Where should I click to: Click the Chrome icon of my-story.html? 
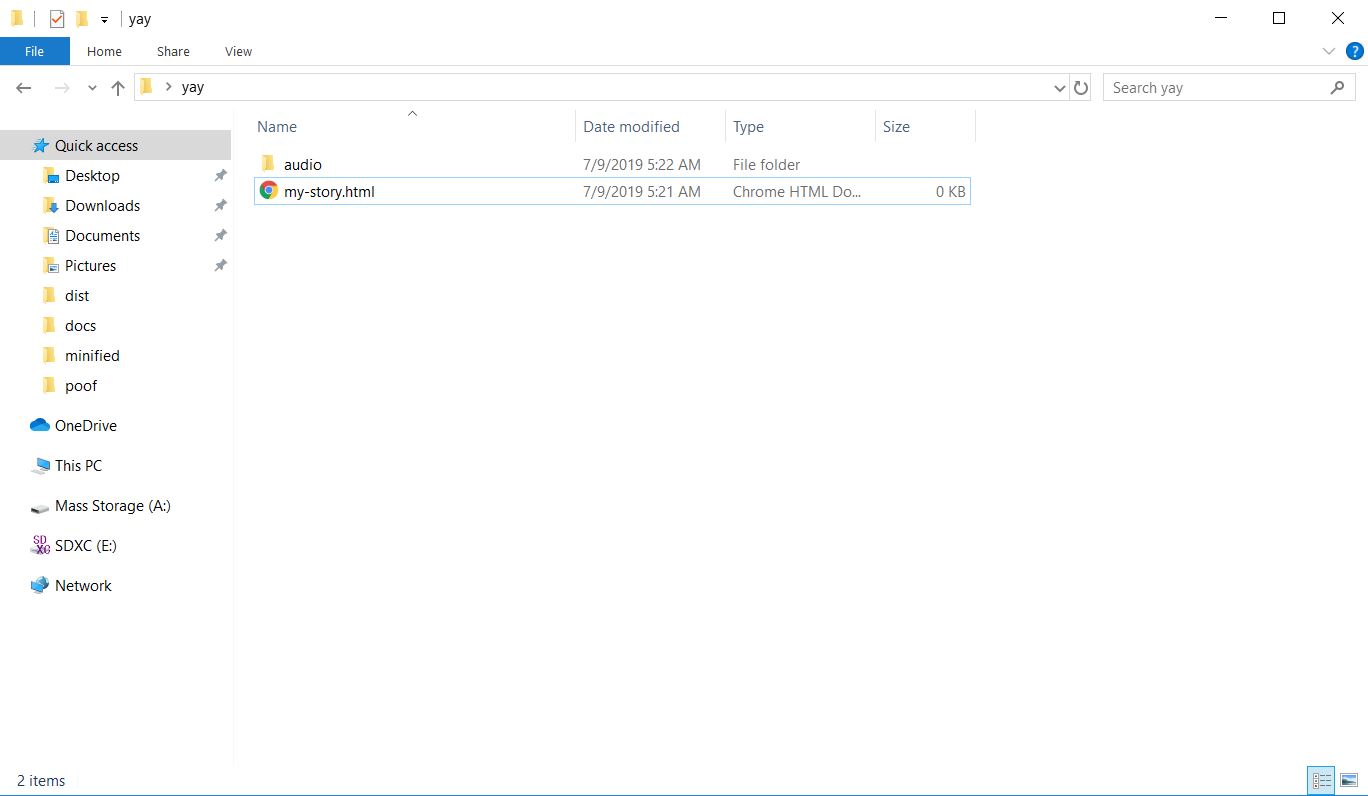(268, 191)
